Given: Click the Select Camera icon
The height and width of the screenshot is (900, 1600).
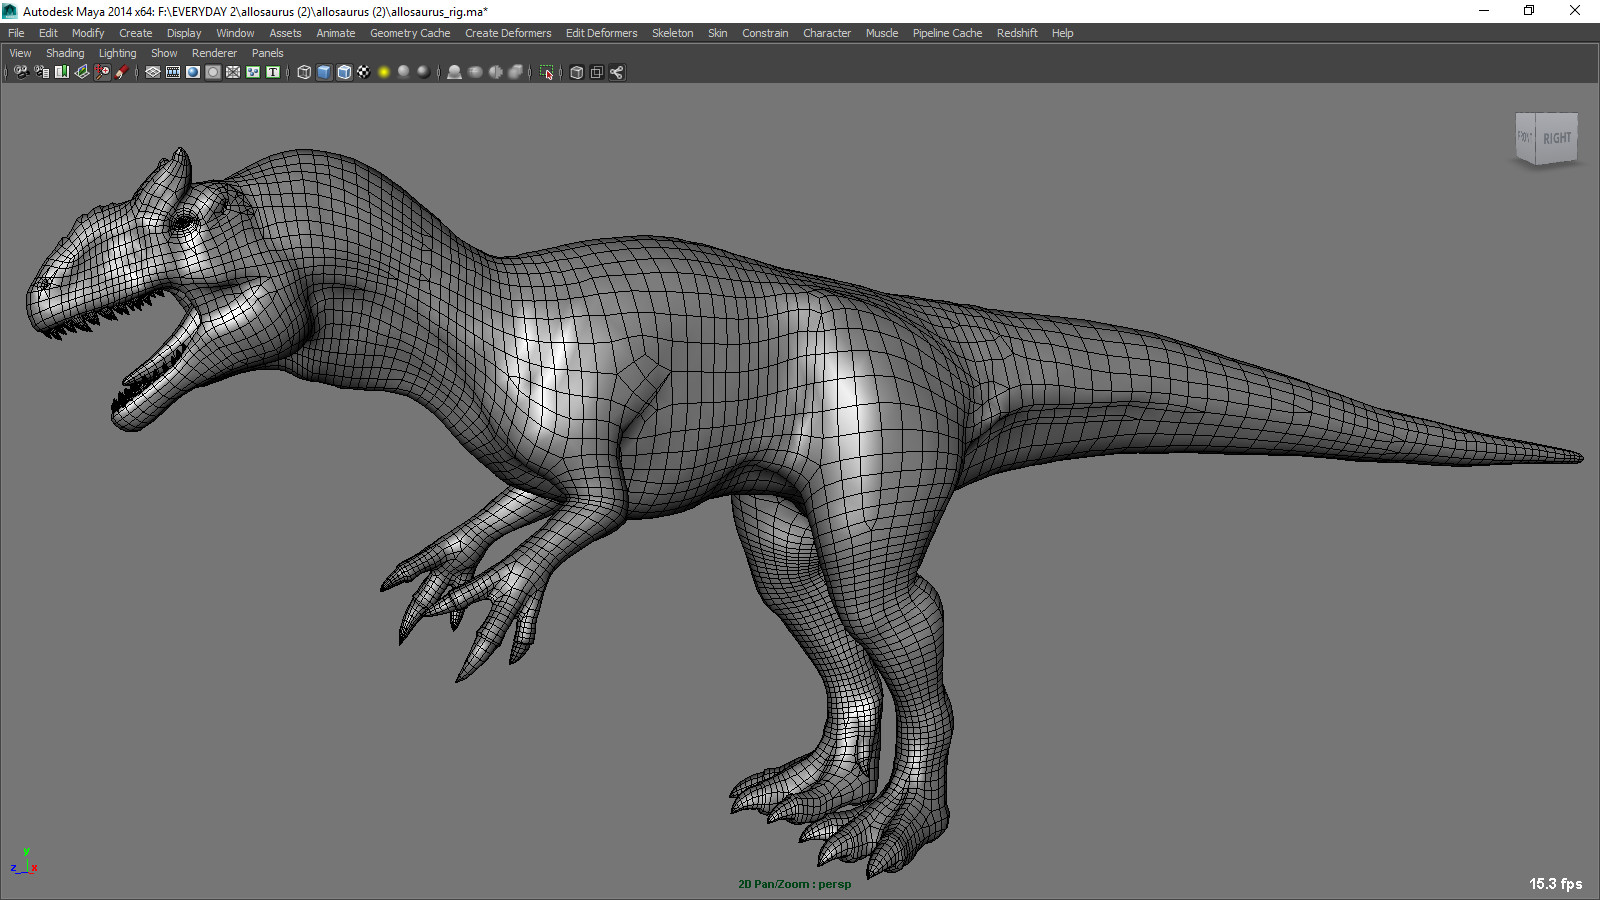Looking at the screenshot, I should tap(22, 72).
